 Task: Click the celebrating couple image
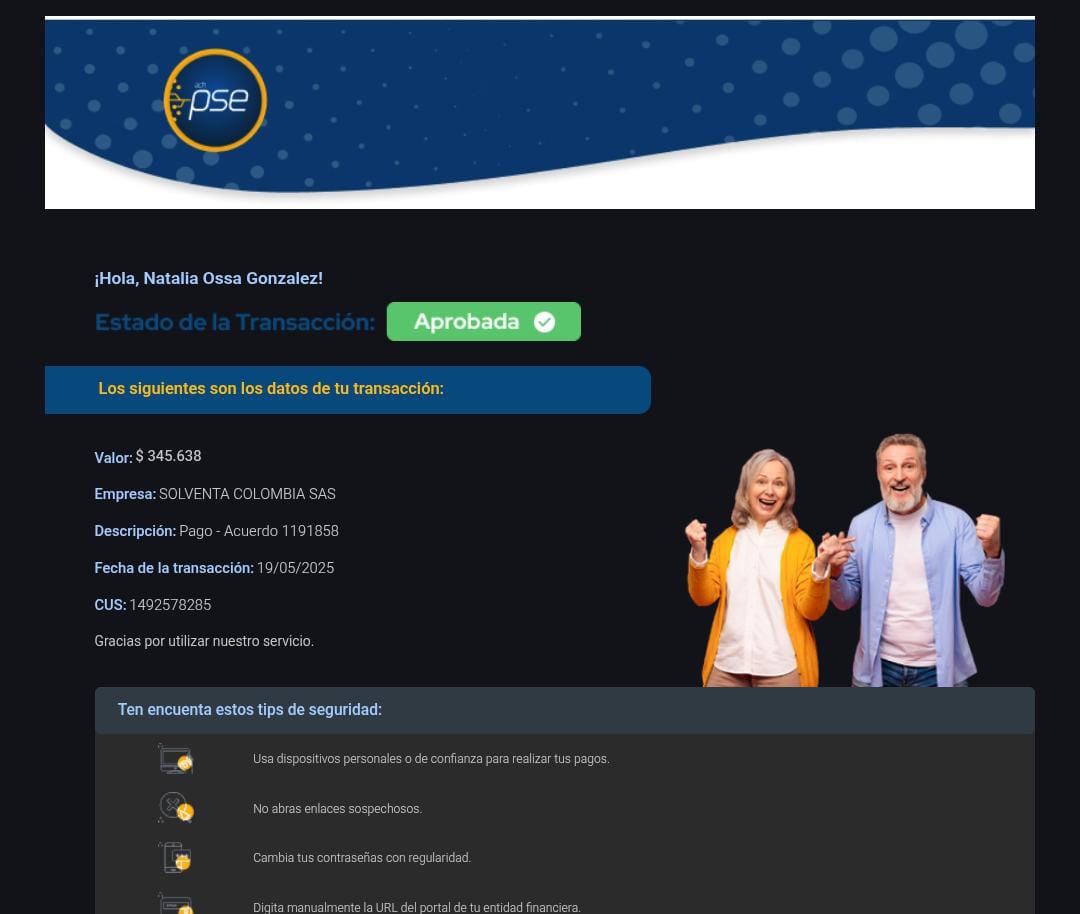point(843,562)
